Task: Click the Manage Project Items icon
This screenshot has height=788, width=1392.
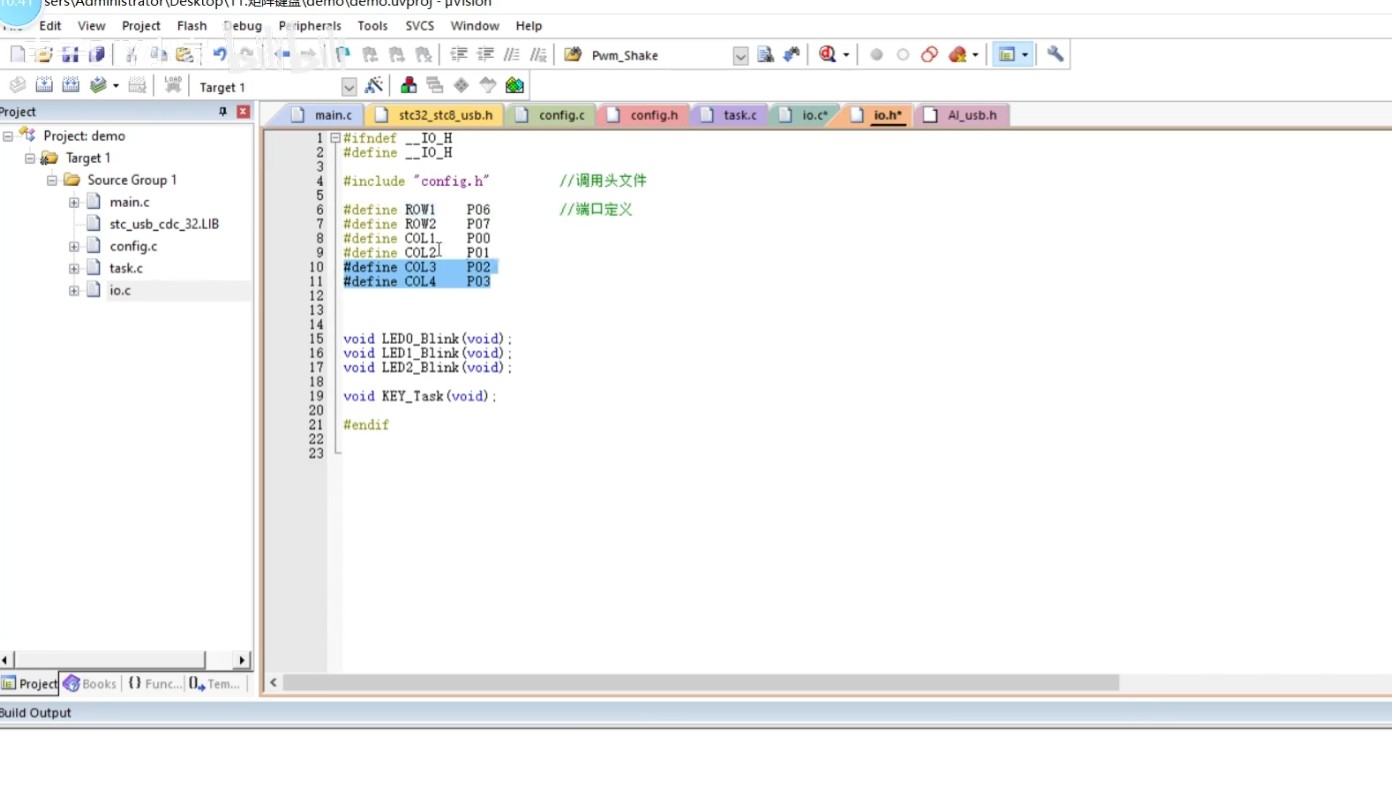Action: tap(408, 86)
